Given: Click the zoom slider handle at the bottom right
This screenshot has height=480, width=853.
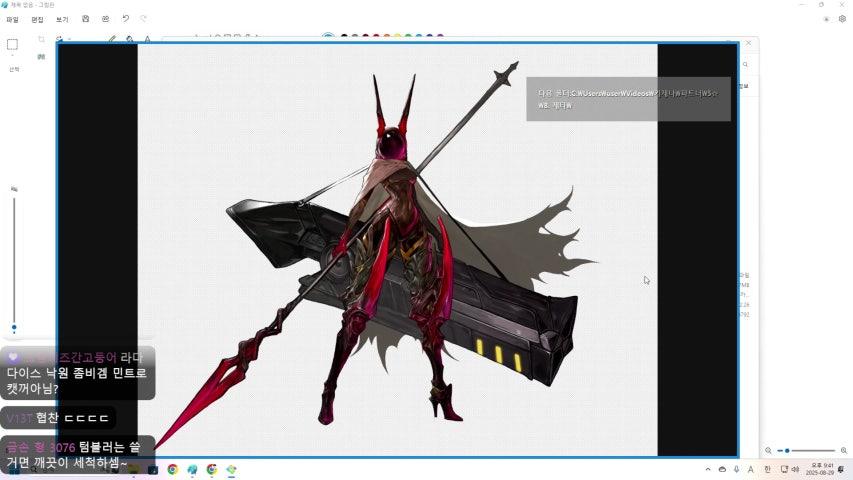Looking at the screenshot, I should pos(787,451).
